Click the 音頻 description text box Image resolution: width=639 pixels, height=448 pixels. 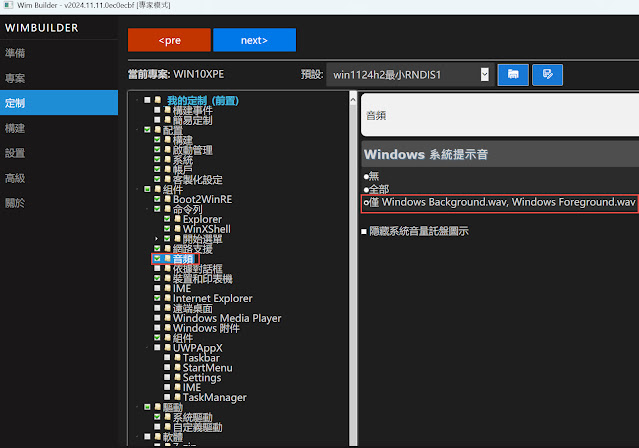pyautogui.click(x=500, y=115)
